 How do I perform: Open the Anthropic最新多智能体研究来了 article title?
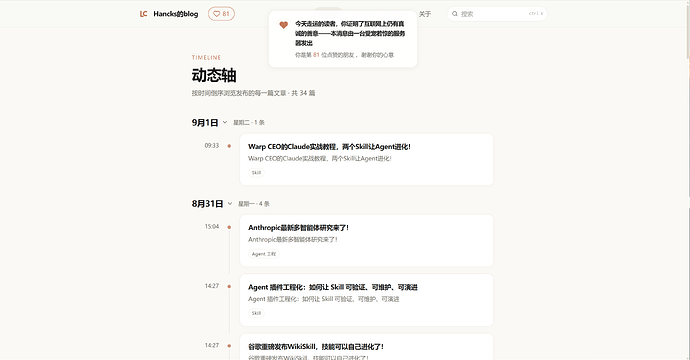pos(298,228)
